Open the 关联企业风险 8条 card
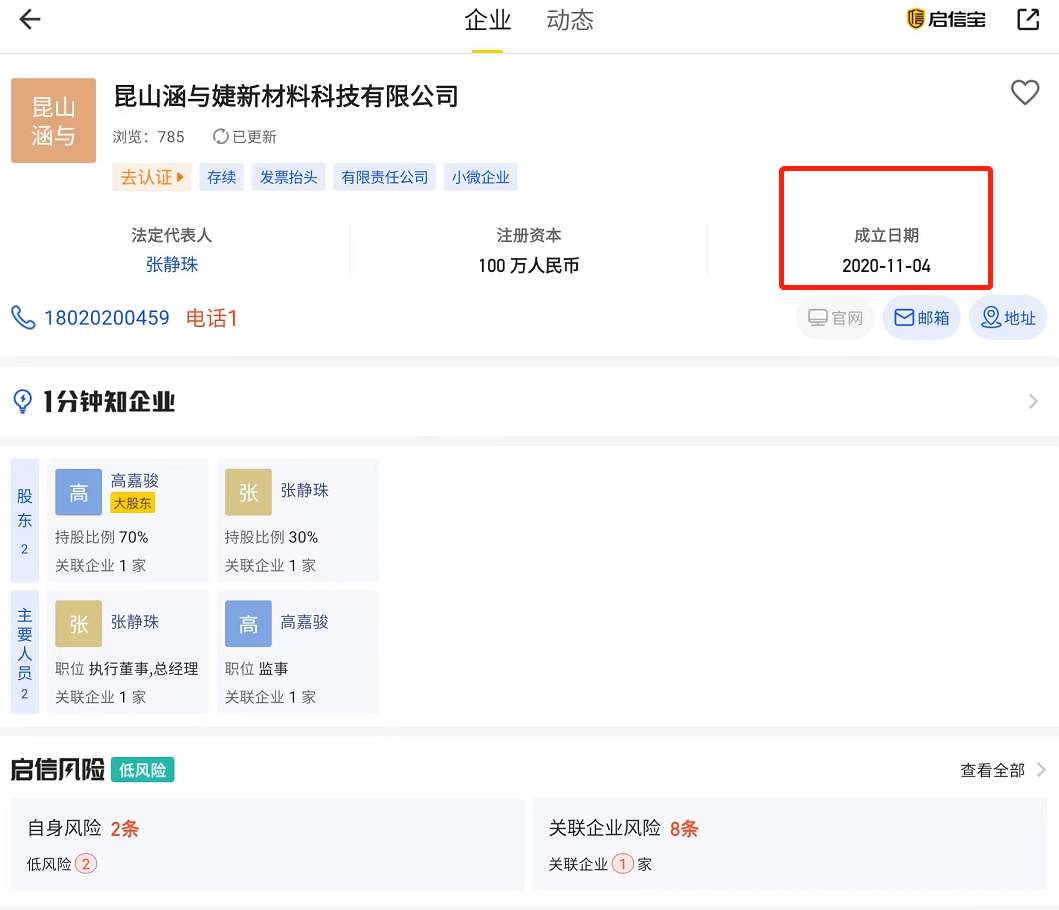This screenshot has width=1059, height=910. pos(790,844)
